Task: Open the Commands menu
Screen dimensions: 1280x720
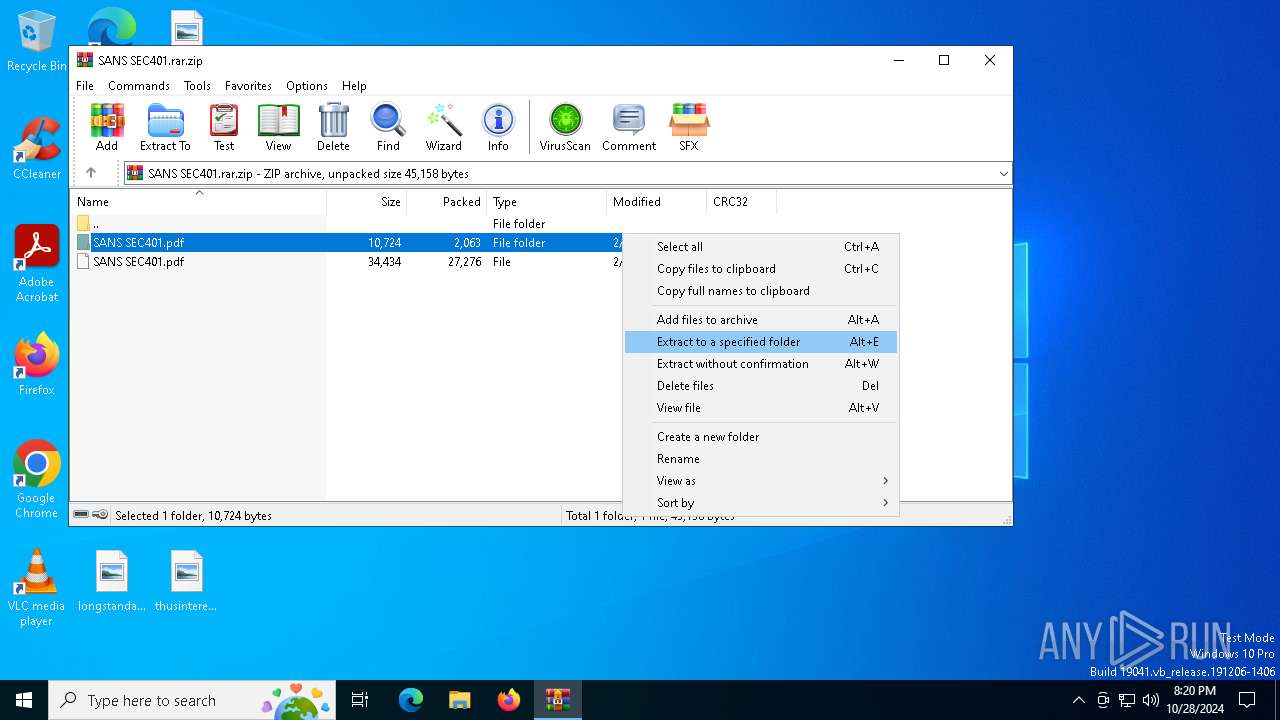Action: click(139, 86)
